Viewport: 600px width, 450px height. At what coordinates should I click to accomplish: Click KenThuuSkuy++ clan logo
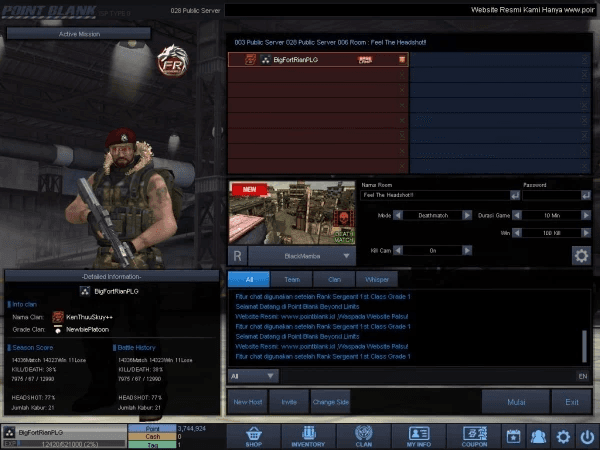58,316
